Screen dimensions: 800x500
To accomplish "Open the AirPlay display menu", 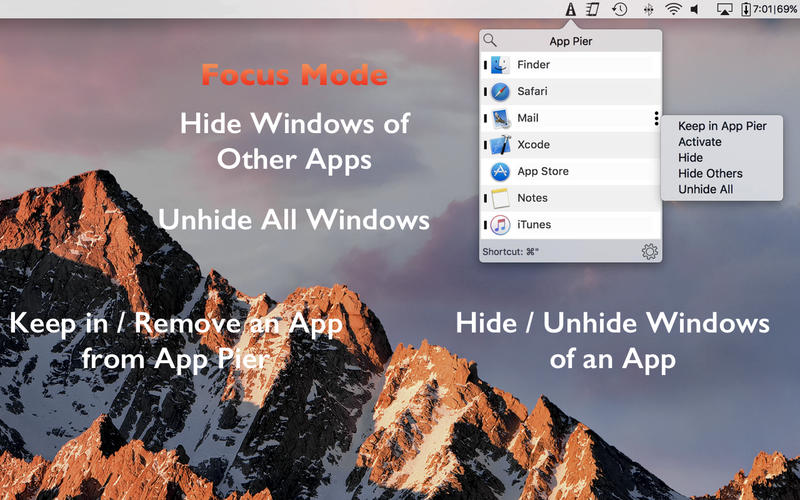I will coord(725,10).
